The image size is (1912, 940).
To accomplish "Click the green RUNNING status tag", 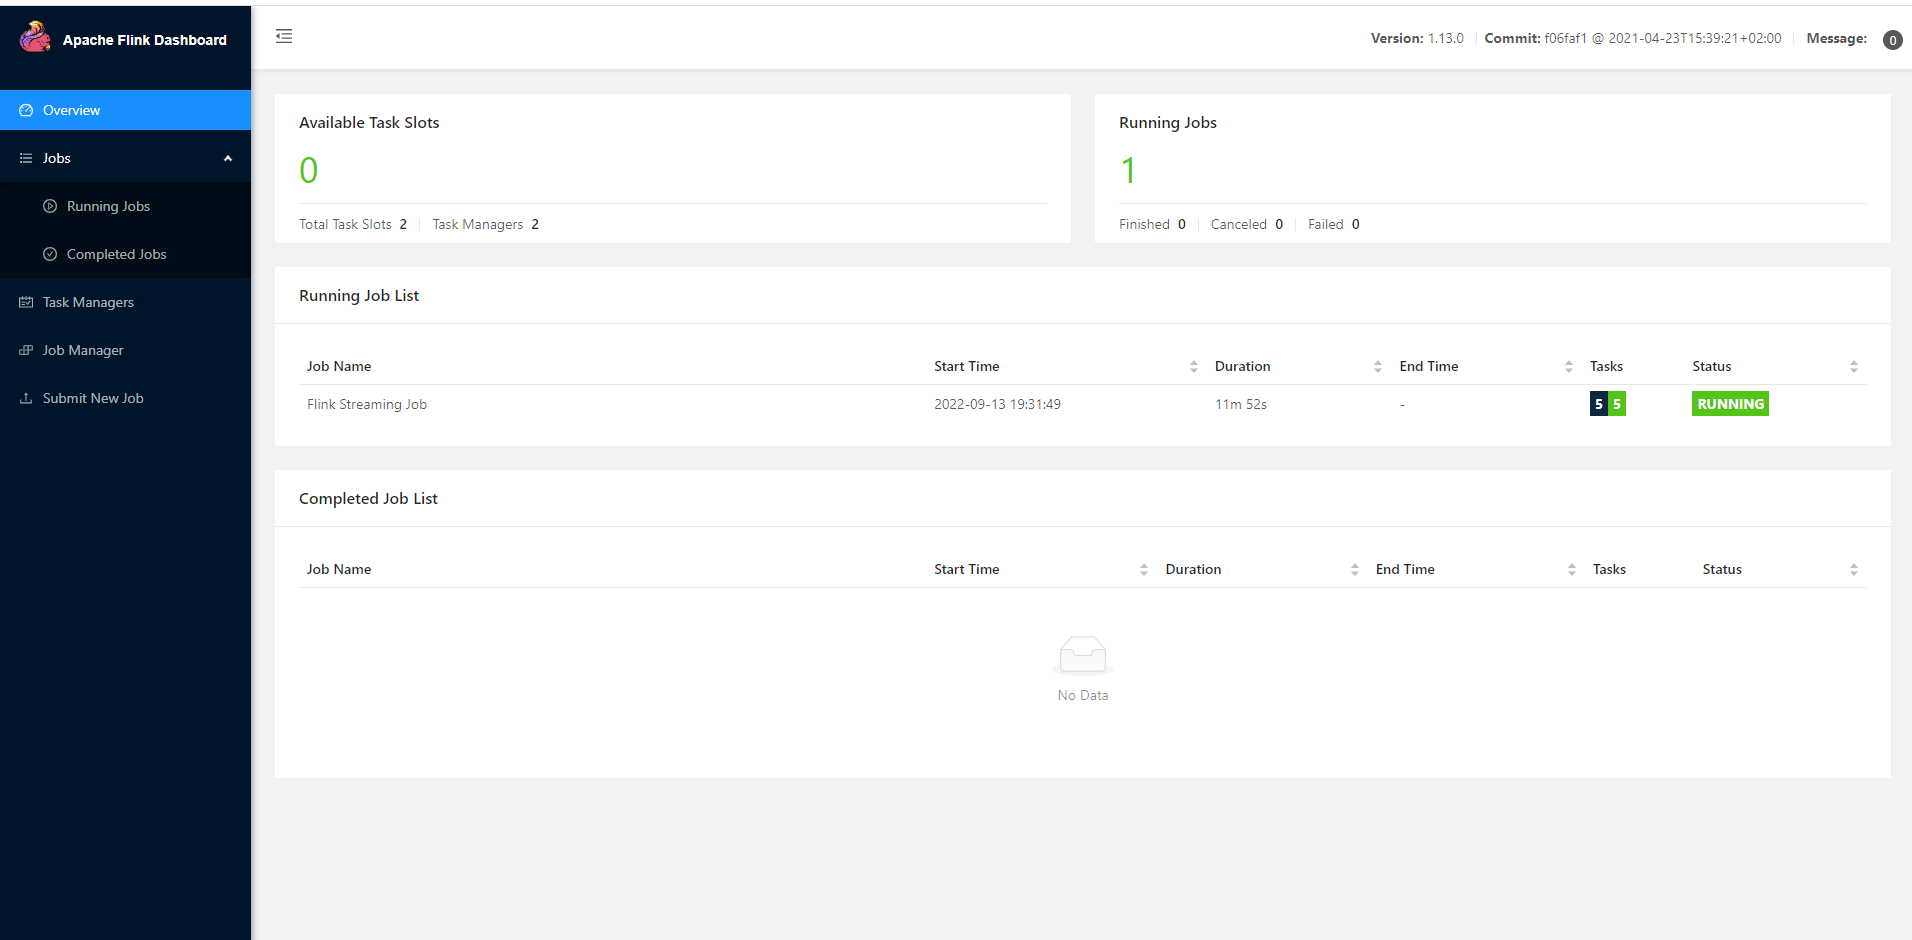I will (1730, 404).
